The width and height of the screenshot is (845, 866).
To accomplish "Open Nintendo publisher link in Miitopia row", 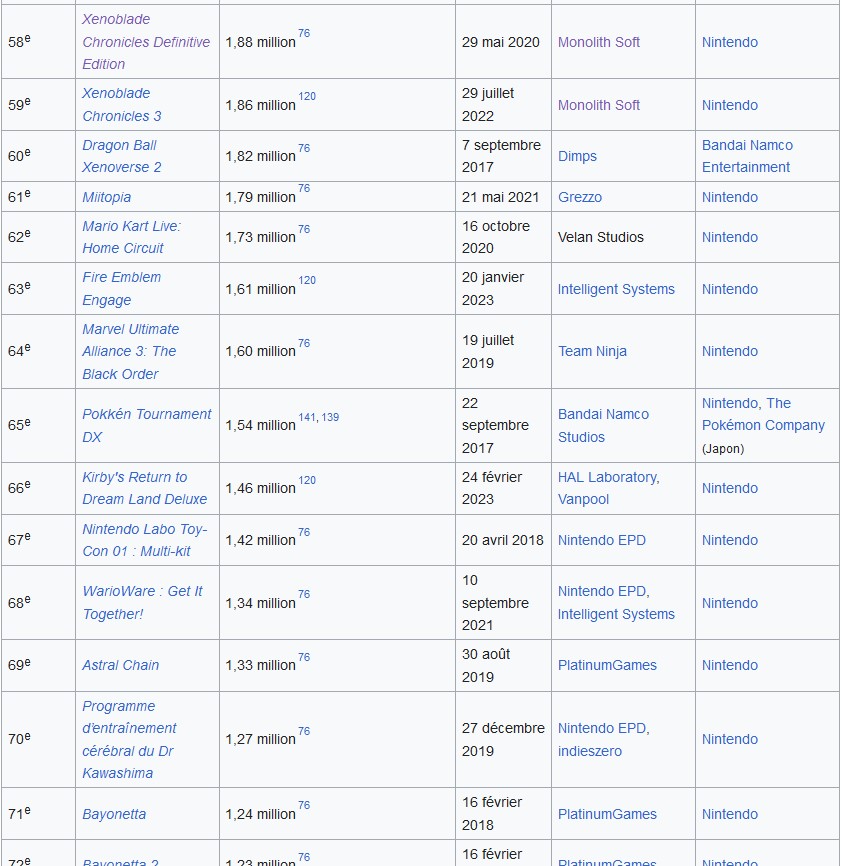I will [x=730, y=197].
